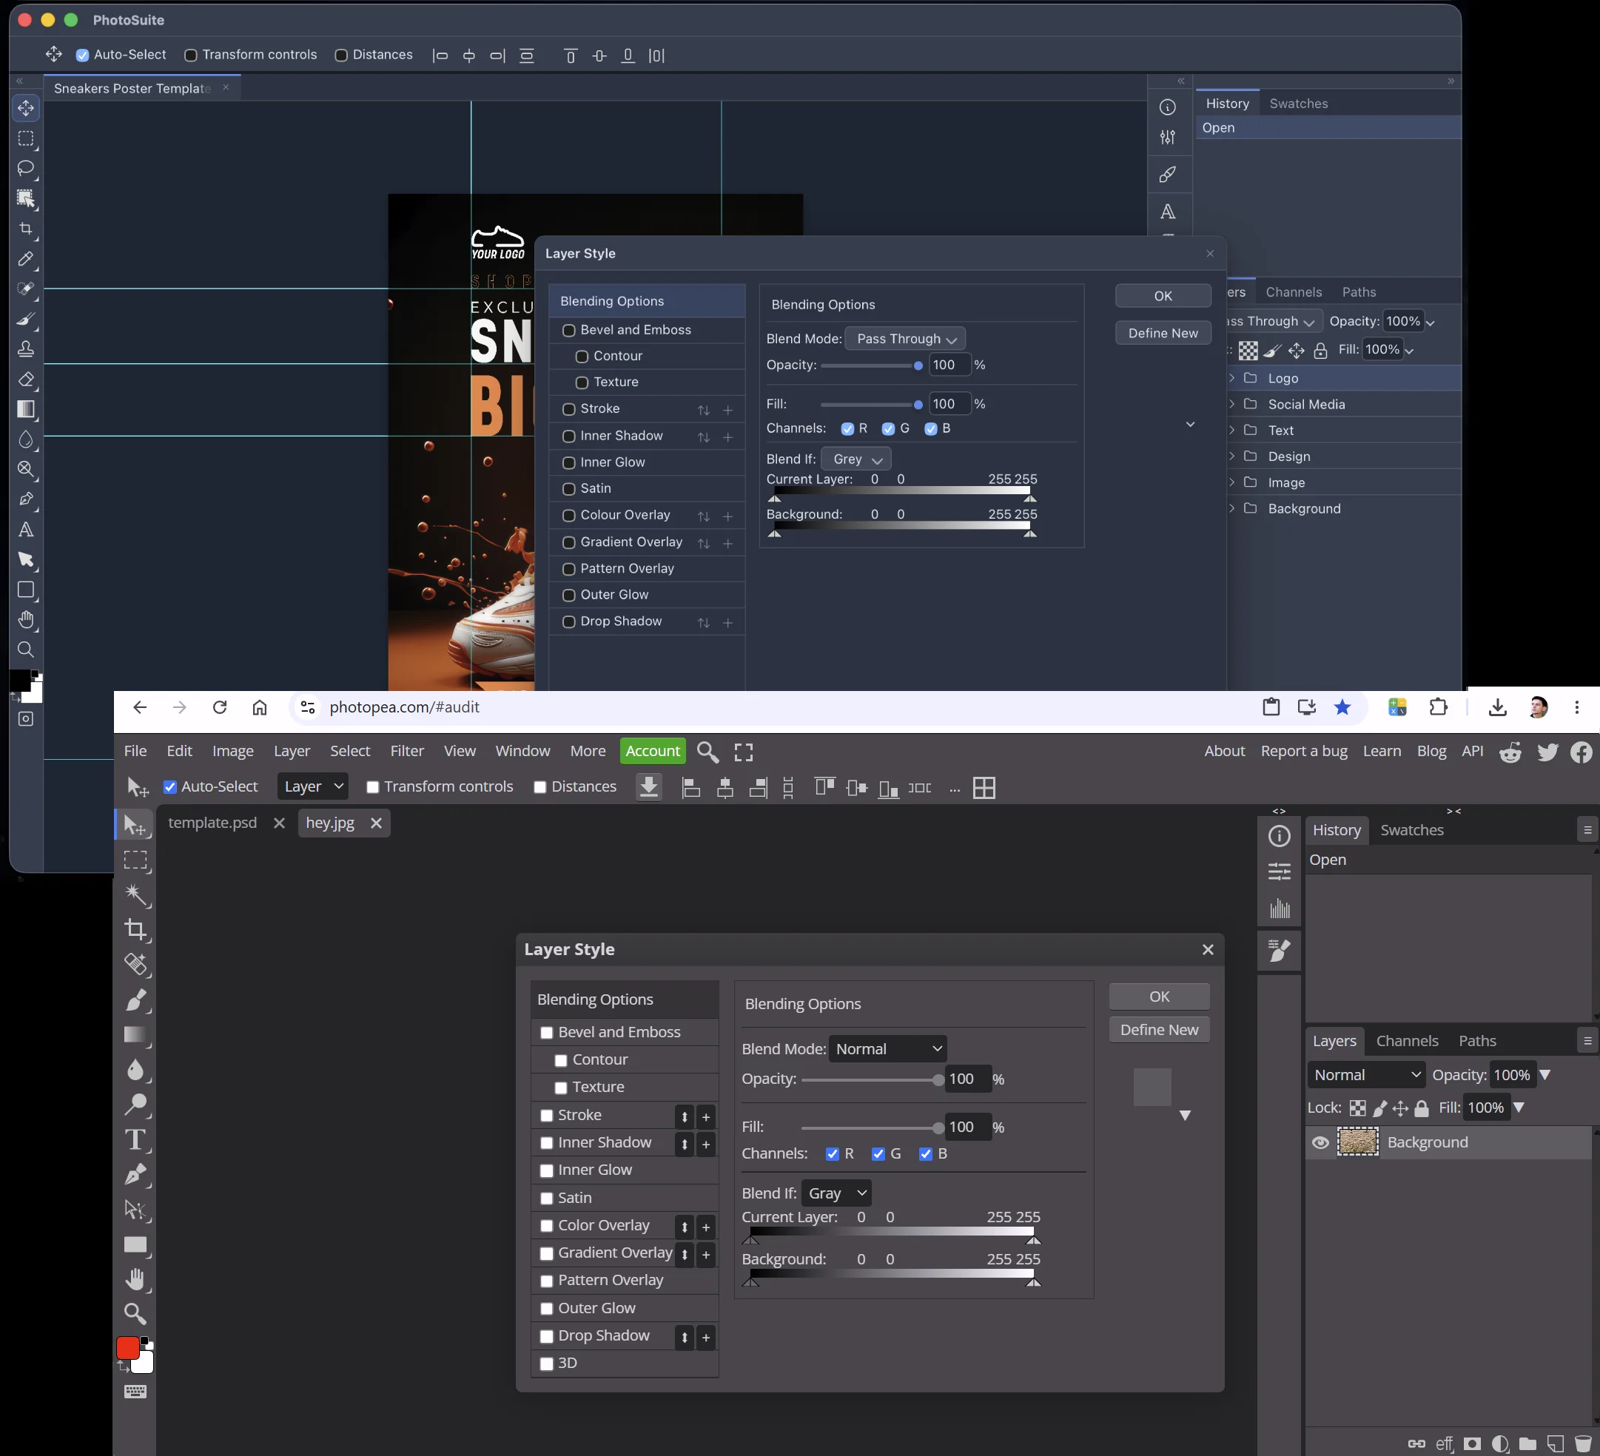Open Photopea's Reddit link icon
The image size is (1600, 1456).
pyautogui.click(x=1510, y=752)
